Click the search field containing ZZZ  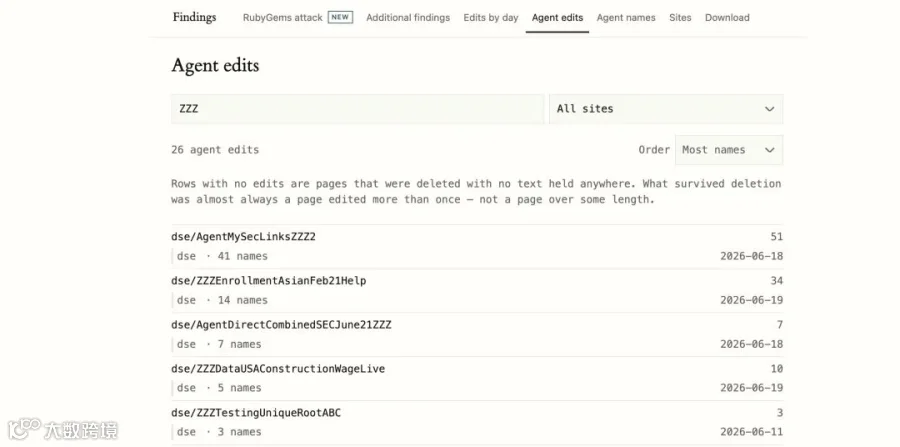[357, 109]
